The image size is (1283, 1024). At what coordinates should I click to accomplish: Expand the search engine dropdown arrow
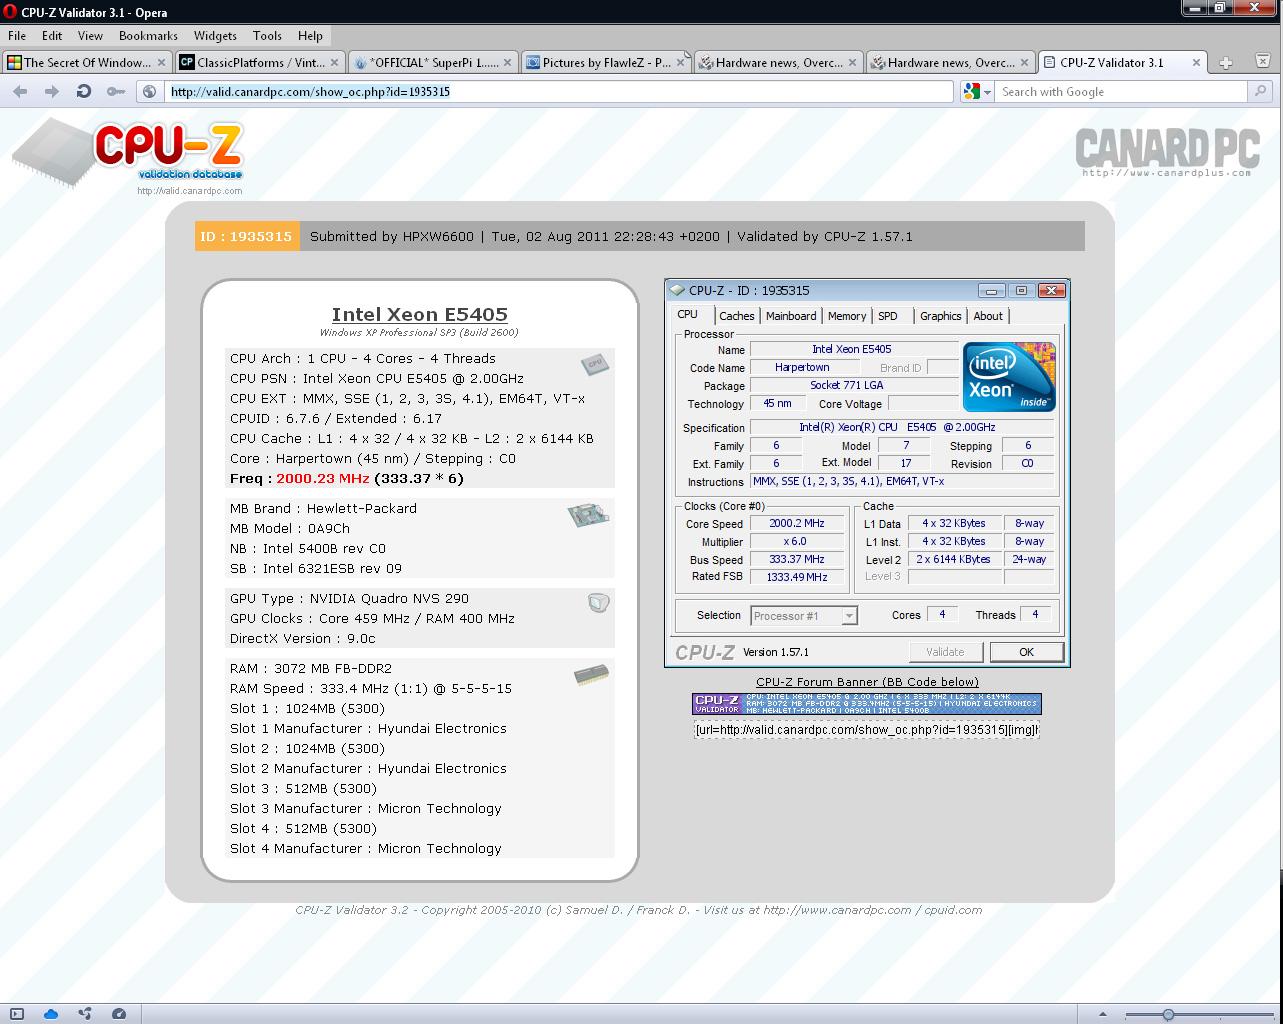click(x=987, y=91)
